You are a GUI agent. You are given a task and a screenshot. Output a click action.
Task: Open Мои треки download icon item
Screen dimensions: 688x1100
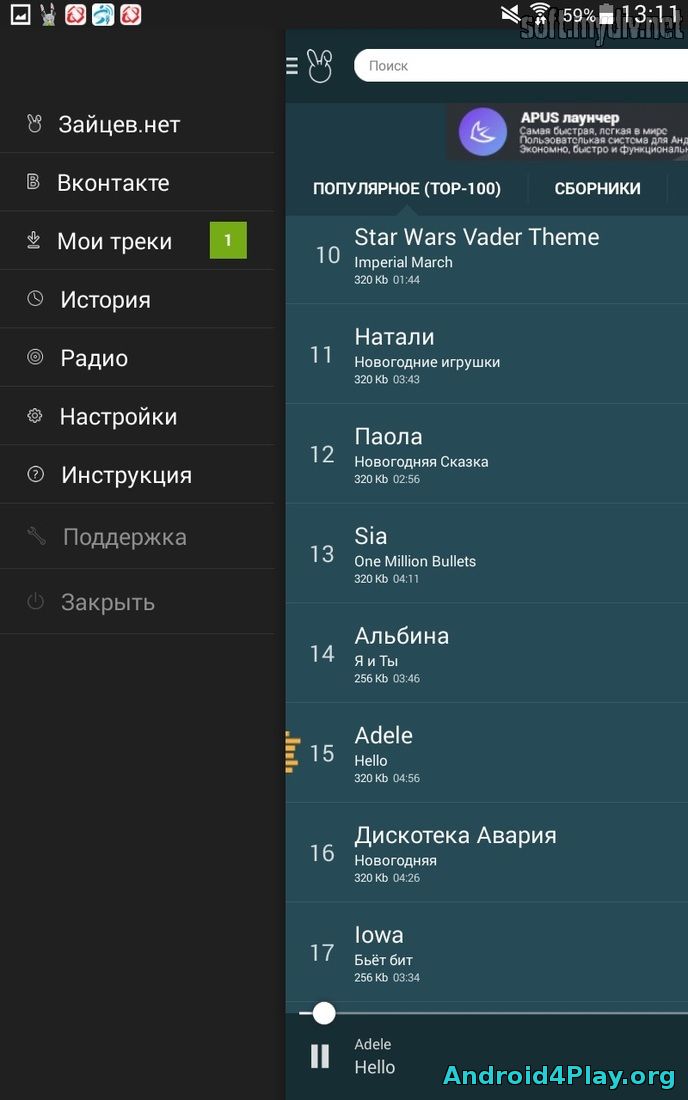[137, 241]
